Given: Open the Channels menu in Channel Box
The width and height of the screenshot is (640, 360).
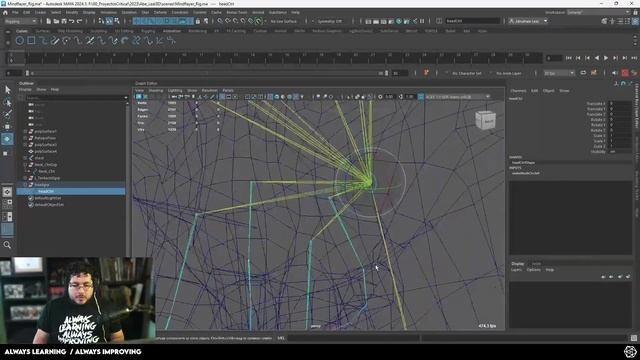Looking at the screenshot, I should [518, 91].
